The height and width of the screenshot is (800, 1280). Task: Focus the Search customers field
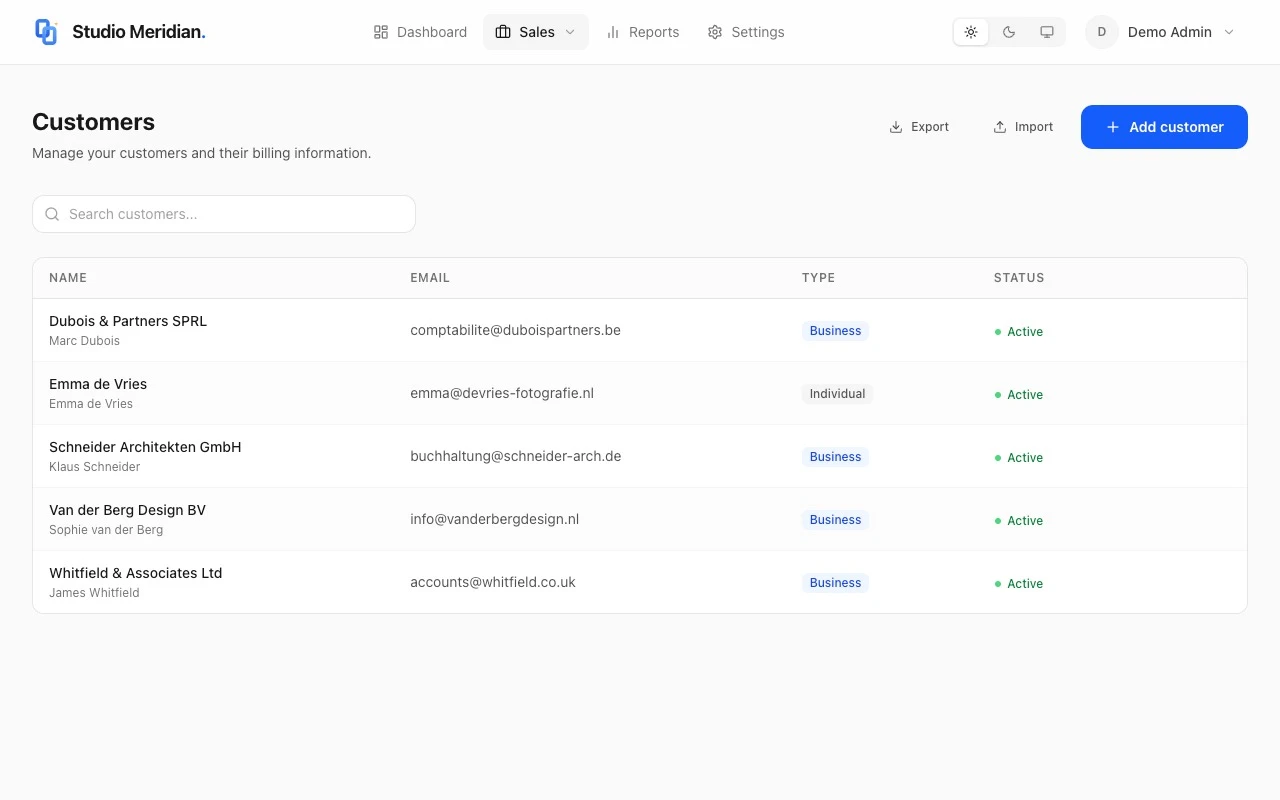(224, 214)
